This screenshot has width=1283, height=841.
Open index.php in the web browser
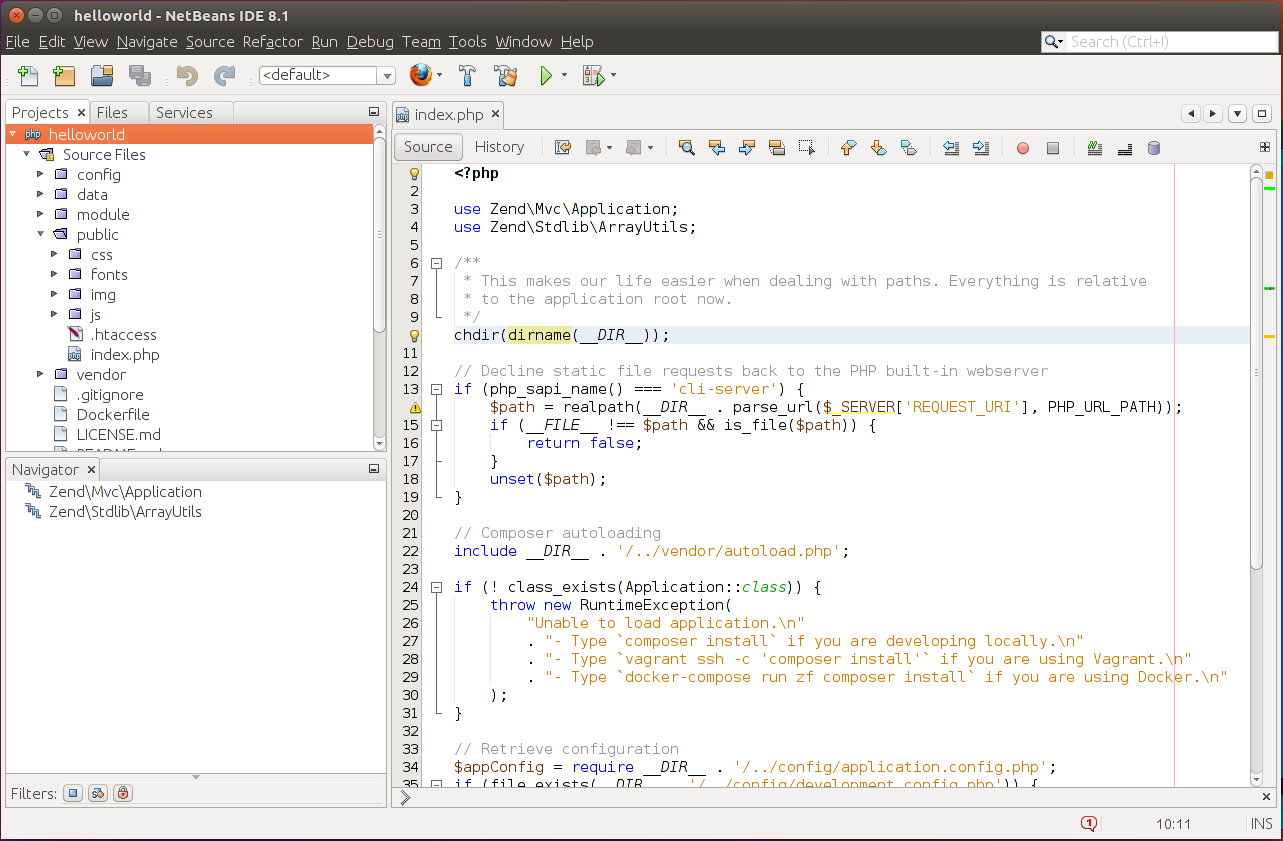(420, 75)
